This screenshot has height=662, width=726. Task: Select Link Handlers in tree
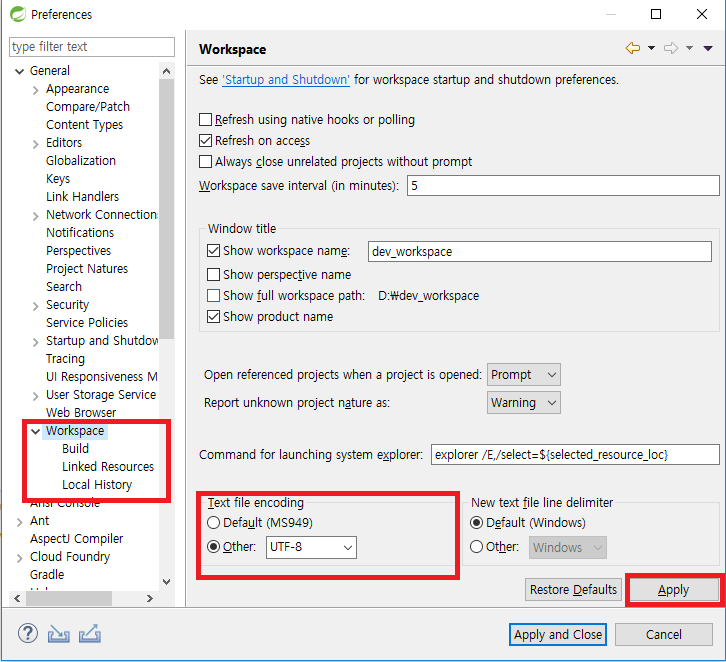point(82,197)
